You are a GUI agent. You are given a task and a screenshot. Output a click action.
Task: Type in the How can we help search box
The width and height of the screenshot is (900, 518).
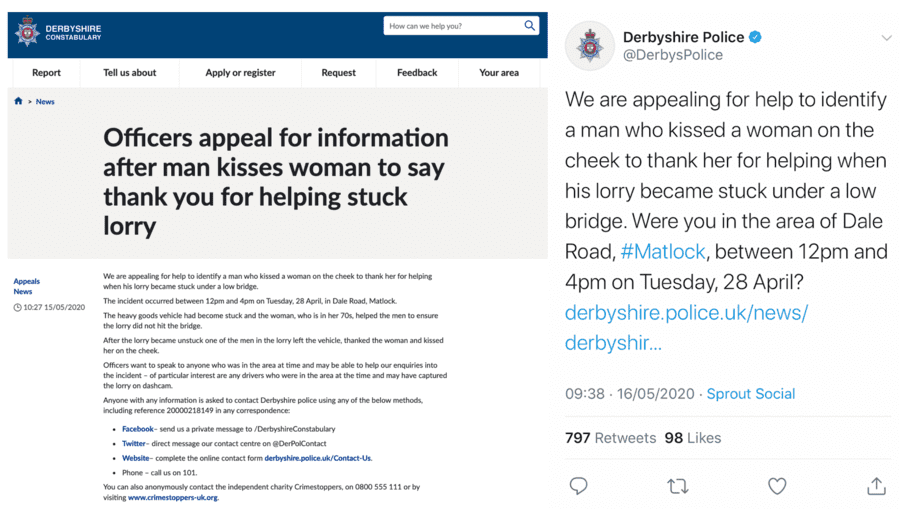click(x=450, y=26)
